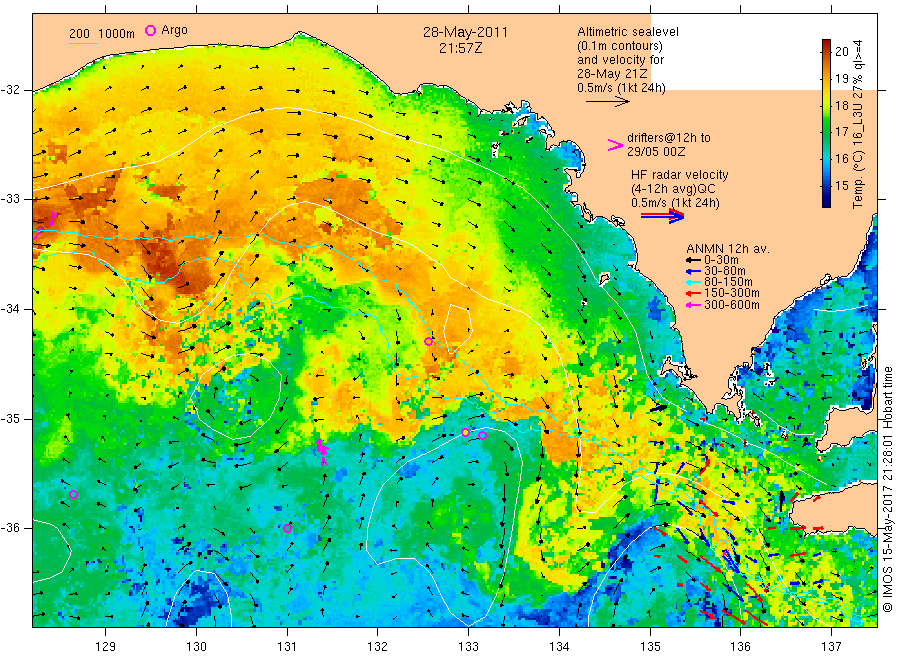Click the 19 degree colorbar label

click(841, 79)
